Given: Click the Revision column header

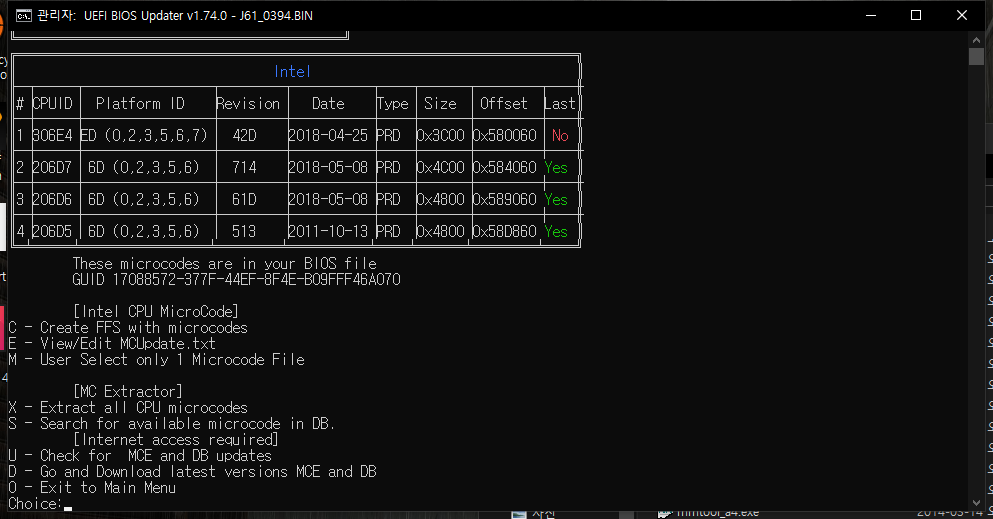Looking at the screenshot, I should click(248, 103).
